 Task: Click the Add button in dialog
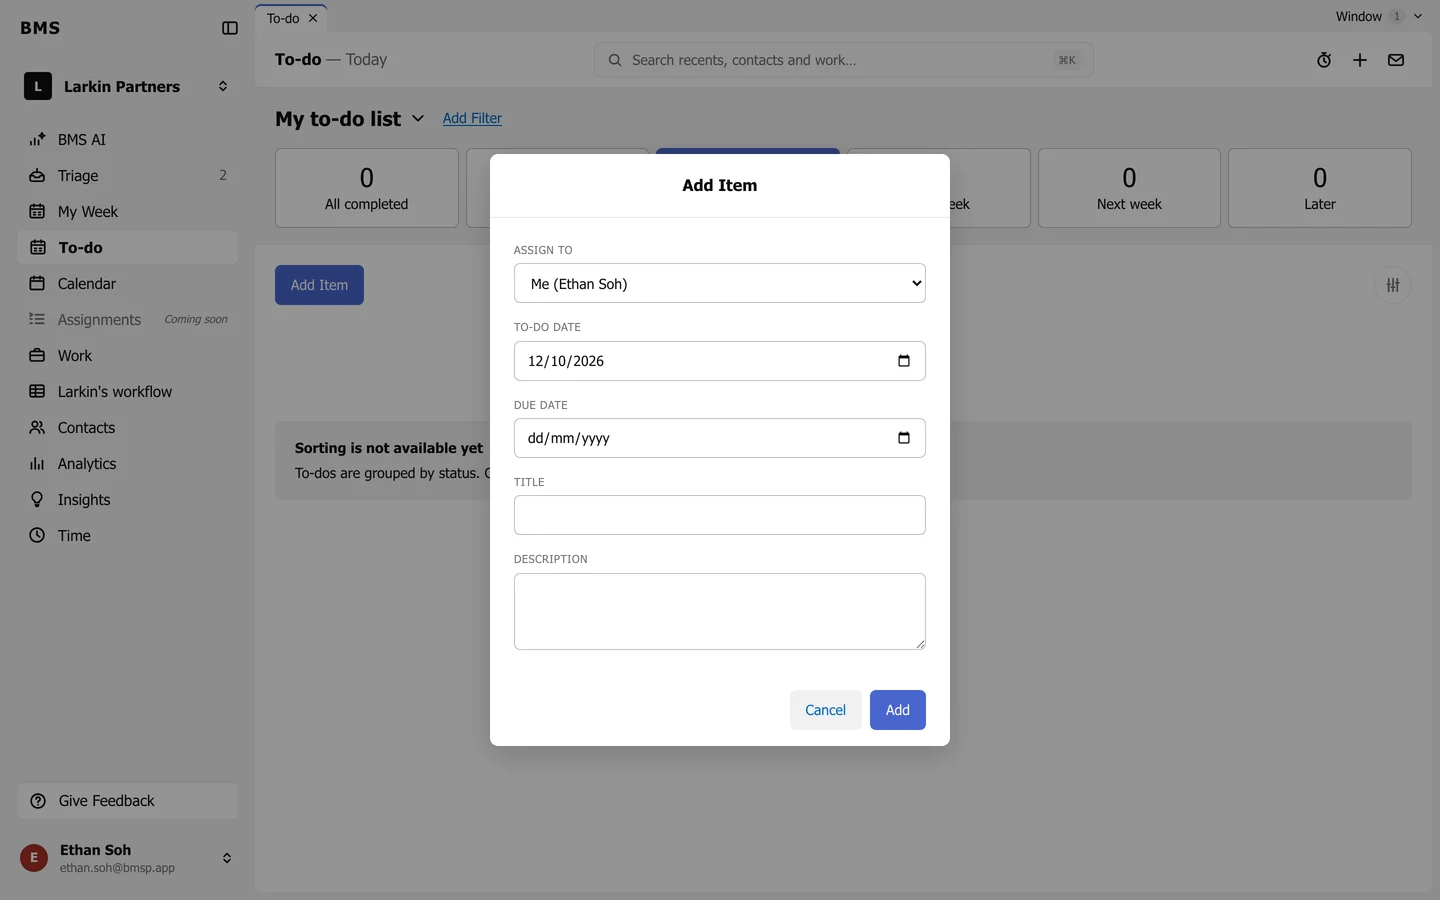click(897, 710)
